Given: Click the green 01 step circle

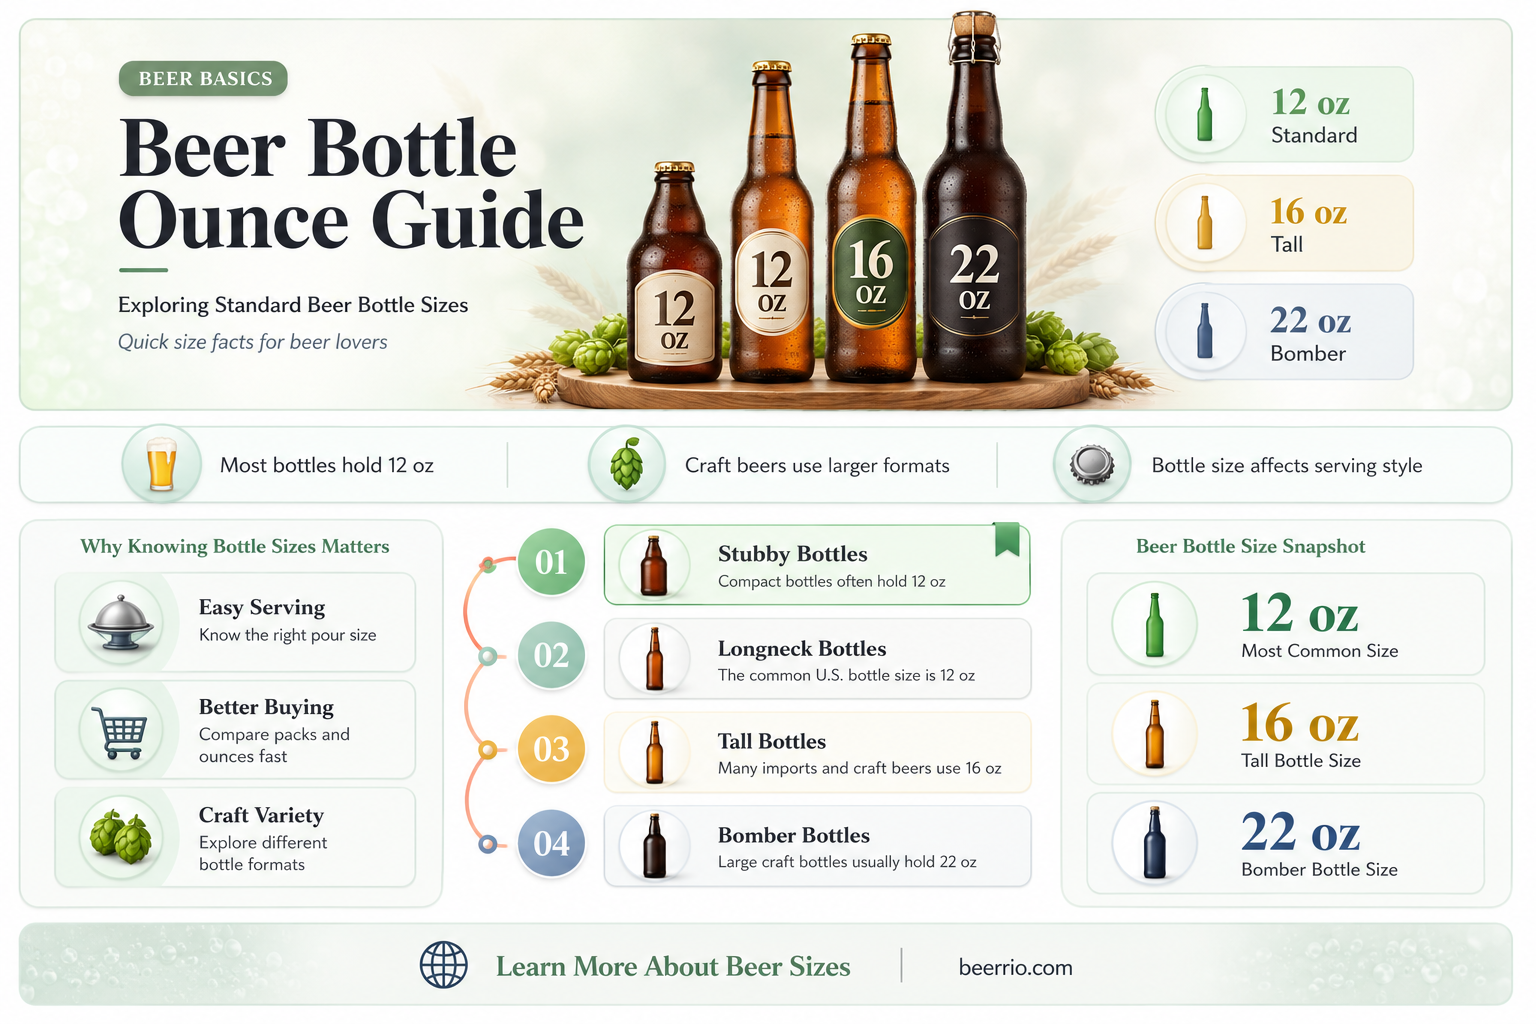Looking at the screenshot, I should (x=551, y=562).
